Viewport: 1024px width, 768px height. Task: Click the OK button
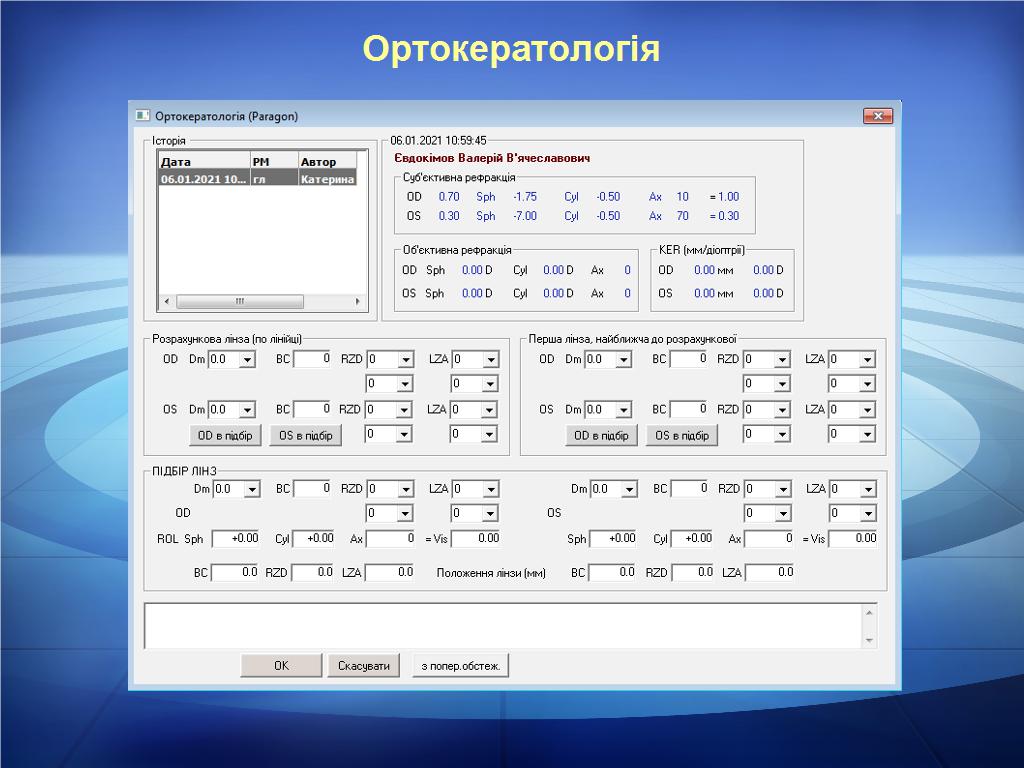coord(281,666)
